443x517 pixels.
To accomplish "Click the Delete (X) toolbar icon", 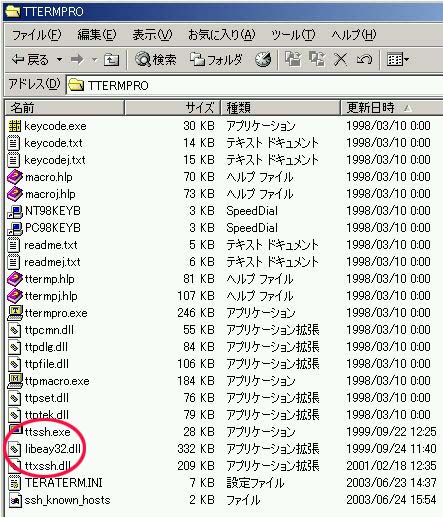I will tap(340, 60).
